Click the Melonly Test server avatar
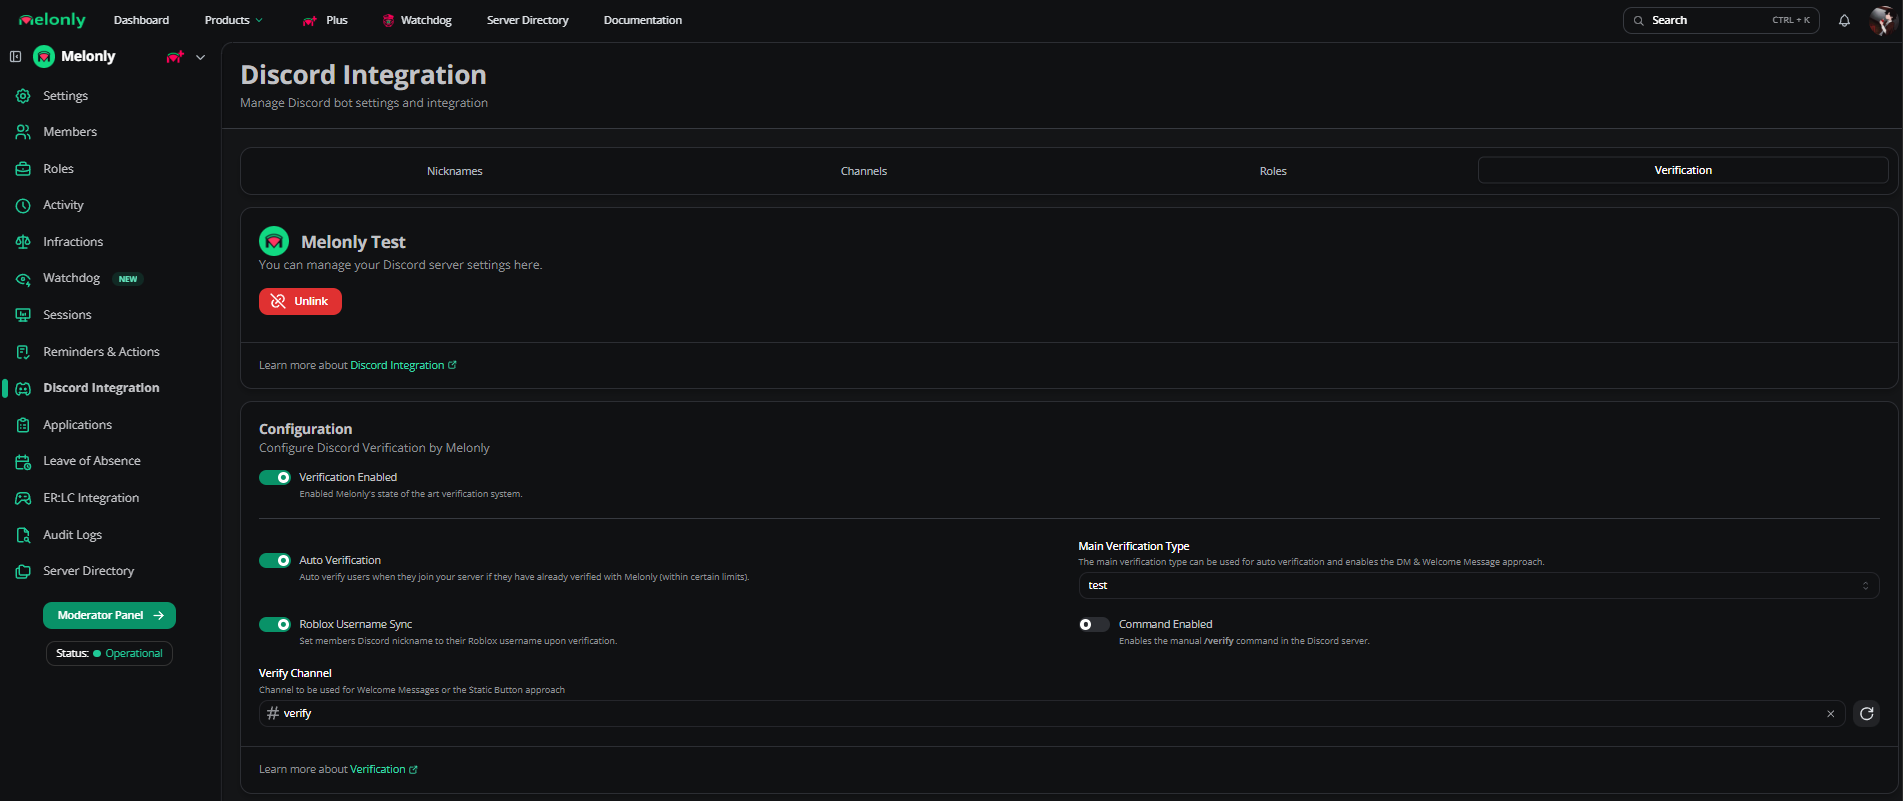 pyautogui.click(x=274, y=241)
